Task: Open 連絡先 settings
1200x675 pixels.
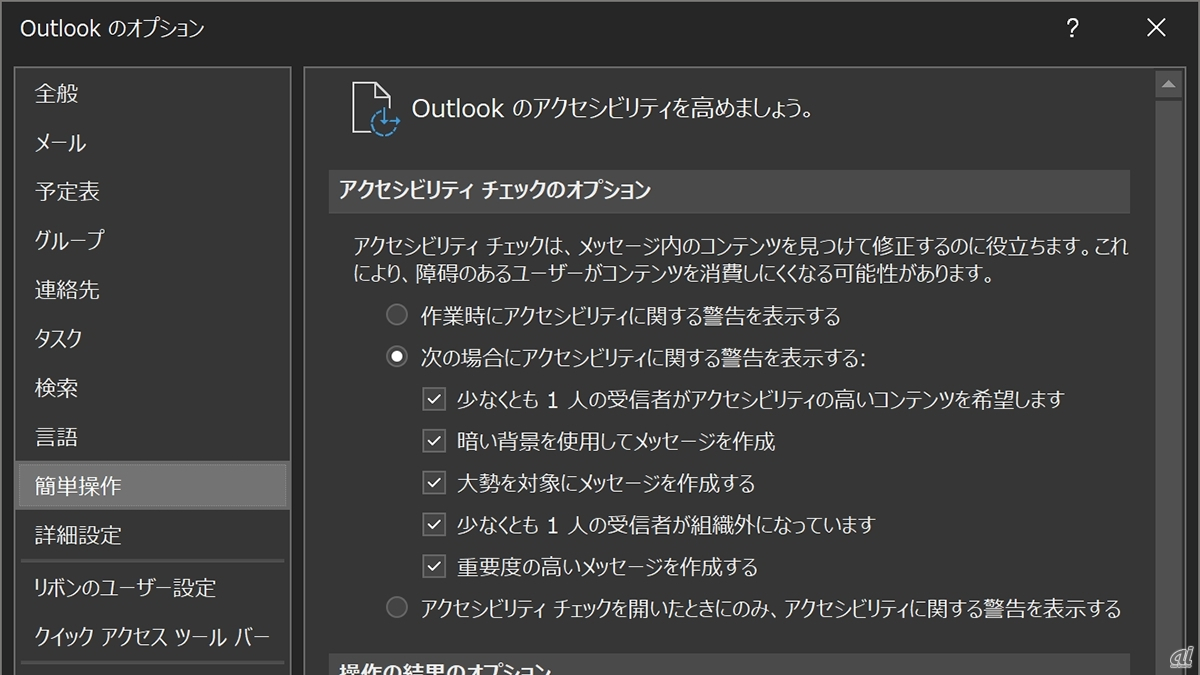Action: pos(153,290)
